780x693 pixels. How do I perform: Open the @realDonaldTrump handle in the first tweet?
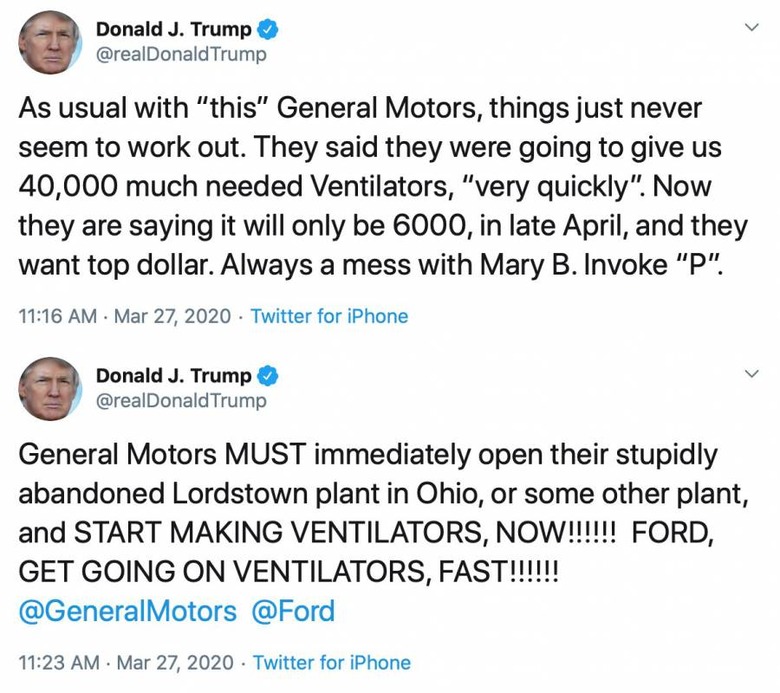[x=181, y=55]
